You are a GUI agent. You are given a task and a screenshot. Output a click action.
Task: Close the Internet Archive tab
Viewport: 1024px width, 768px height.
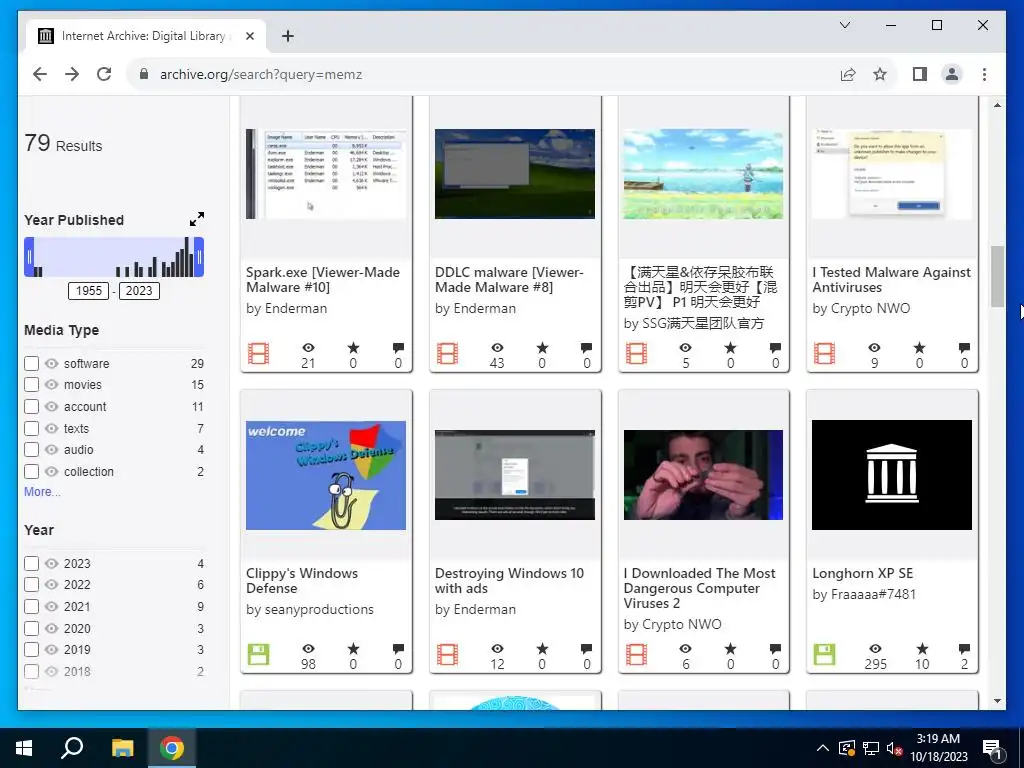[249, 36]
